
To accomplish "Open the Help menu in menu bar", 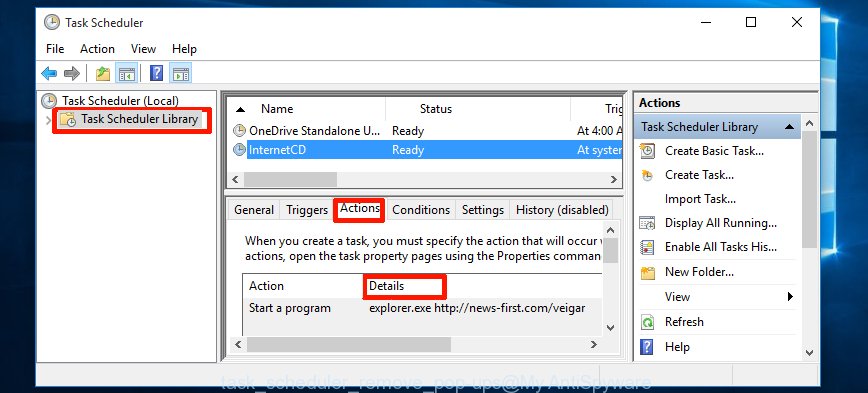I will [184, 49].
